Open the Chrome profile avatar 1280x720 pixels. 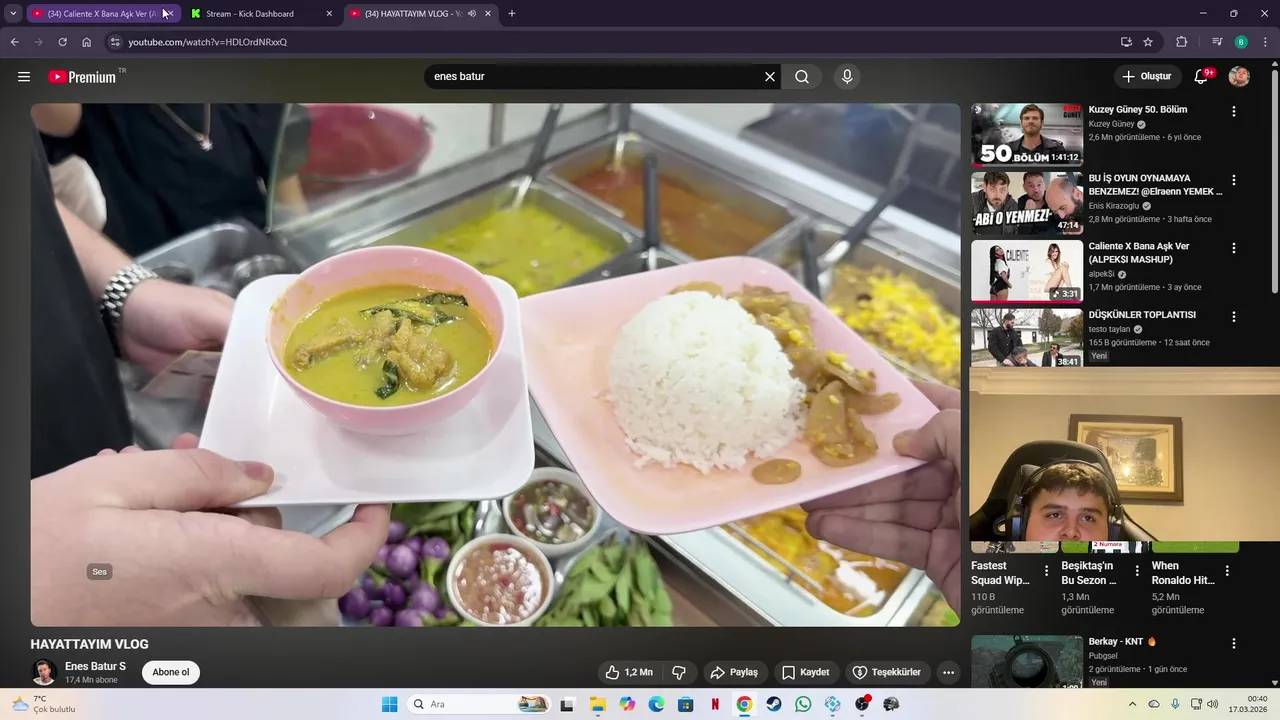(x=1241, y=42)
